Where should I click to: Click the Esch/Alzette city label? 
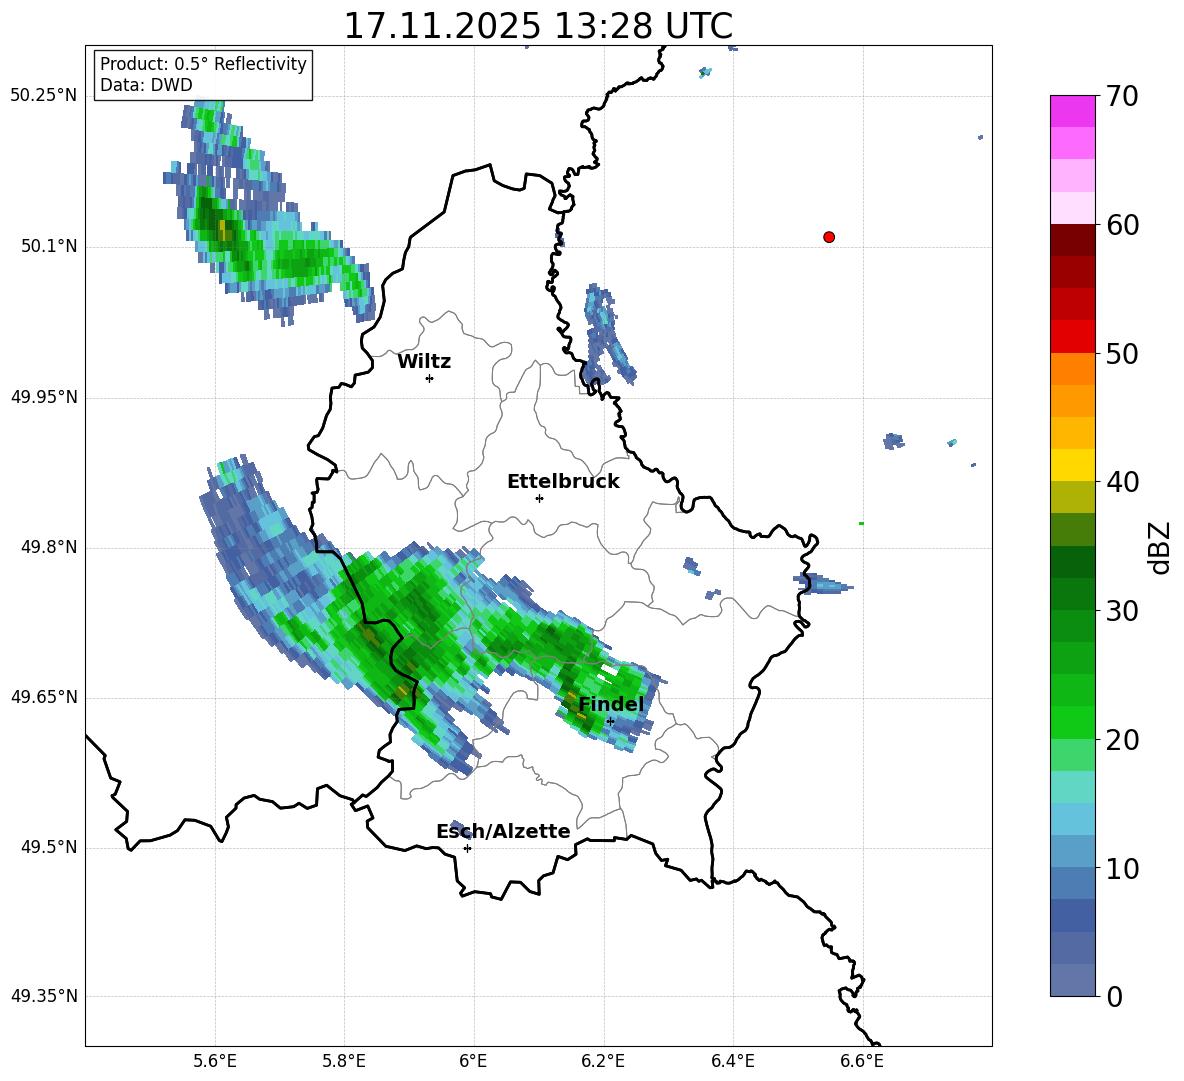tap(503, 832)
